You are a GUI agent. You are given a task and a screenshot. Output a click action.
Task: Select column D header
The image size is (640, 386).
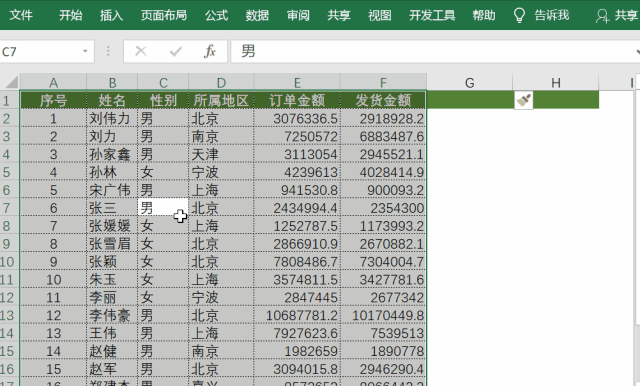pyautogui.click(x=221, y=82)
